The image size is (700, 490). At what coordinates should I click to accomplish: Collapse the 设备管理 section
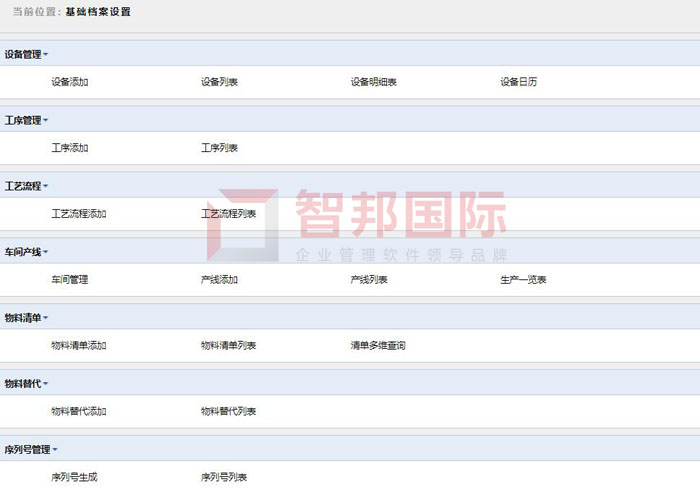tap(26, 54)
